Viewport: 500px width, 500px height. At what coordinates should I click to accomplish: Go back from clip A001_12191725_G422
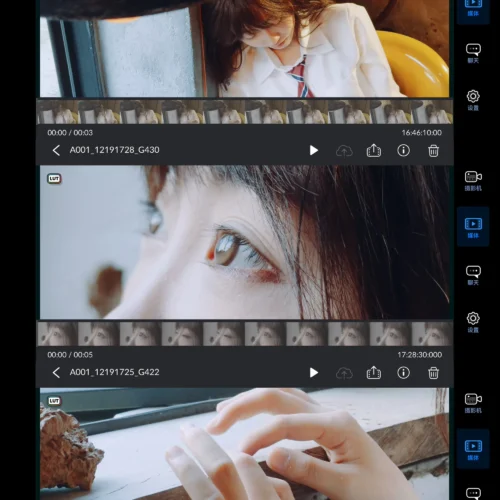pos(56,372)
